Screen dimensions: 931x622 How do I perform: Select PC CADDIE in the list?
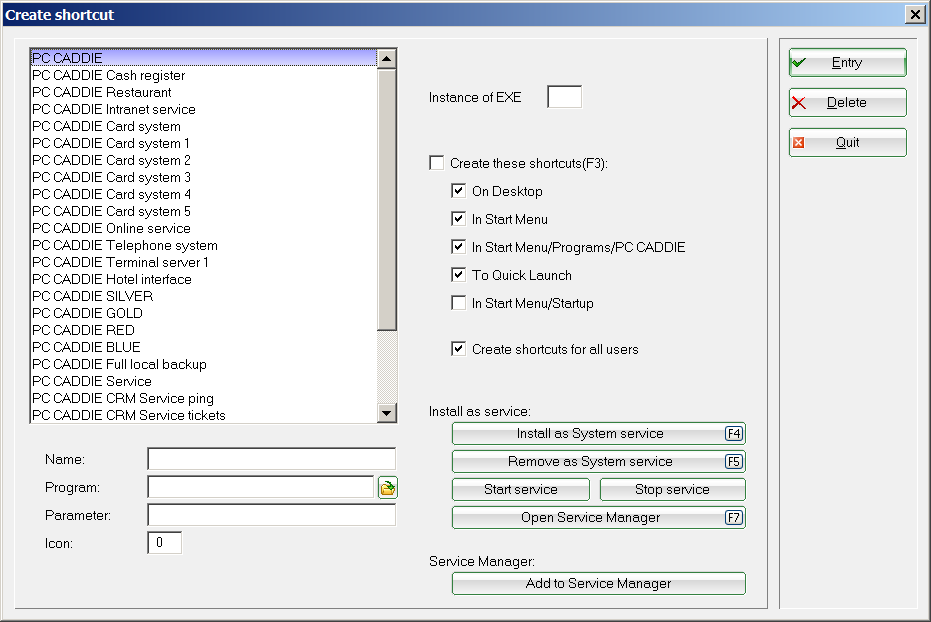coord(204,58)
